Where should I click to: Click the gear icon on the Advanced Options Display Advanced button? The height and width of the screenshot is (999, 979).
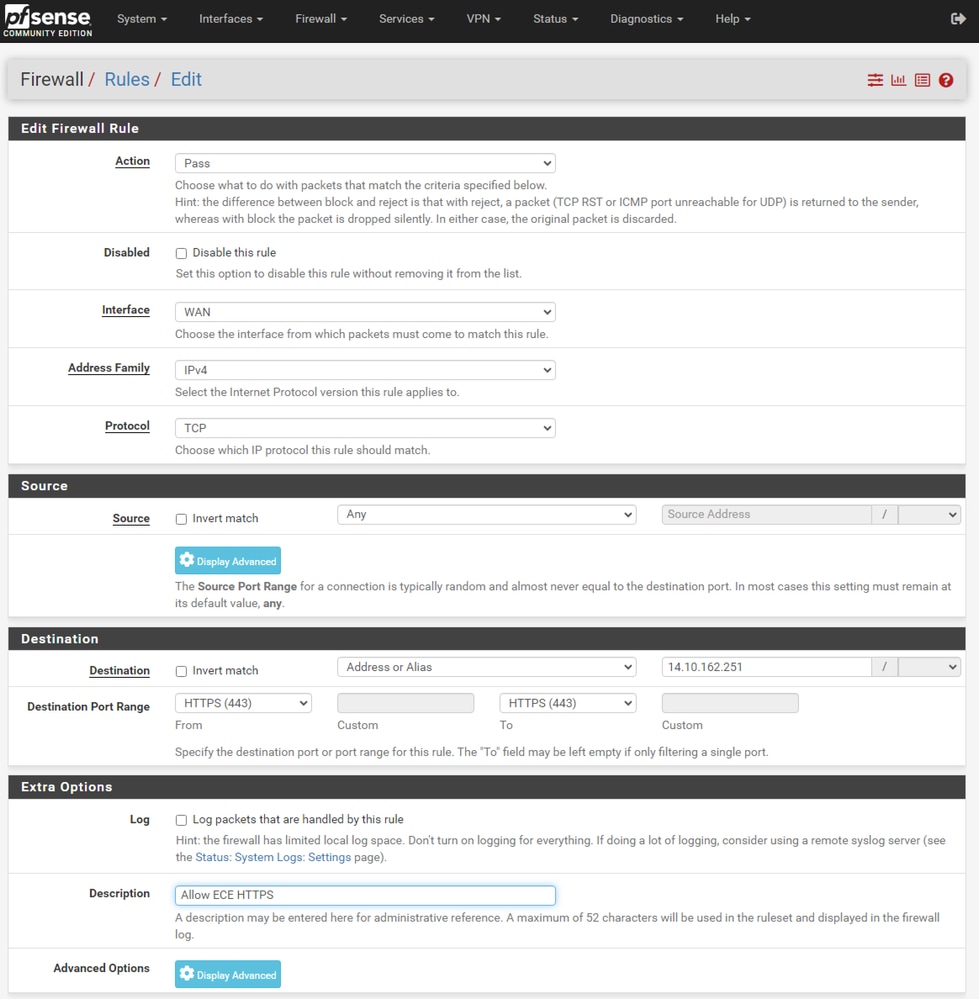point(187,974)
